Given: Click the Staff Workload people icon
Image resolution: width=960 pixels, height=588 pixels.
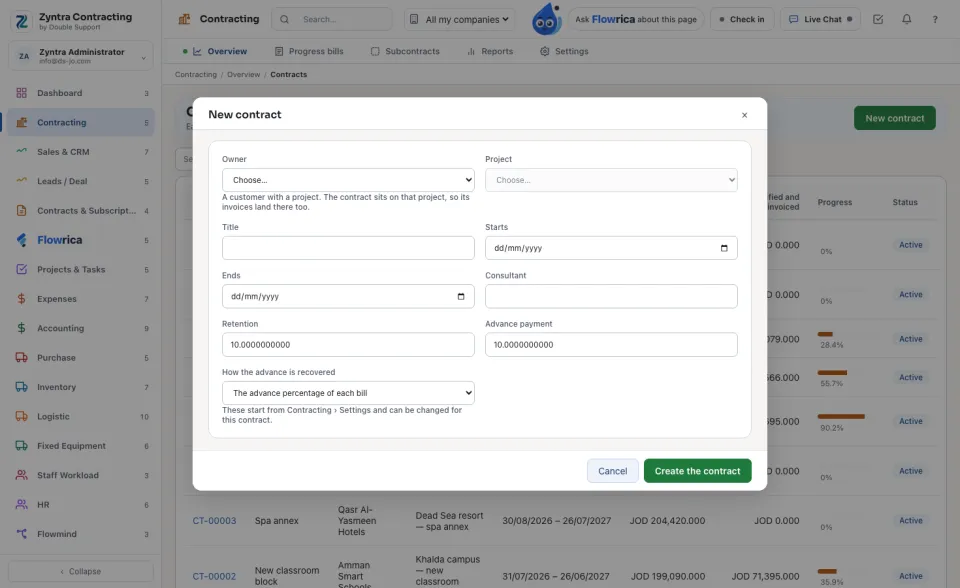Looking at the screenshot, I should 21,475.
